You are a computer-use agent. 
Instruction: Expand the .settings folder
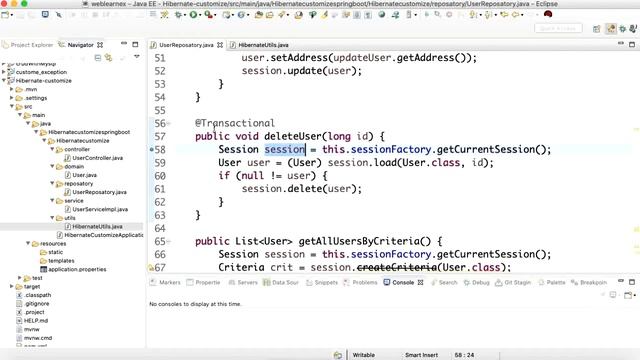[x=11, y=98]
